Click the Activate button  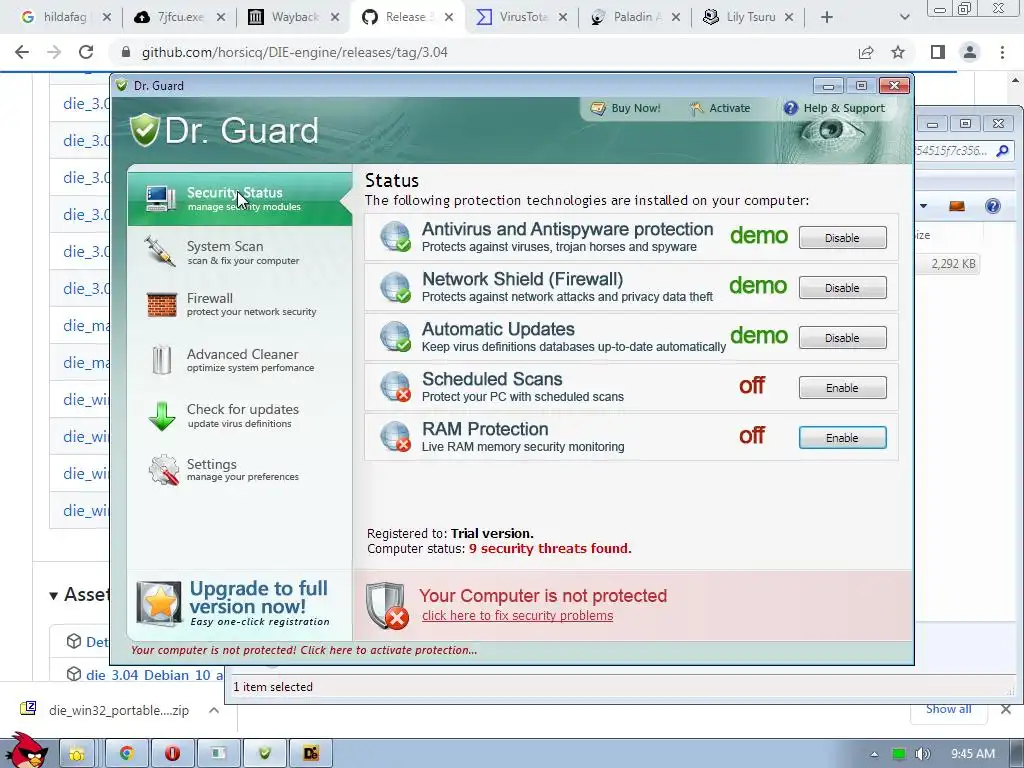pyautogui.click(x=720, y=108)
